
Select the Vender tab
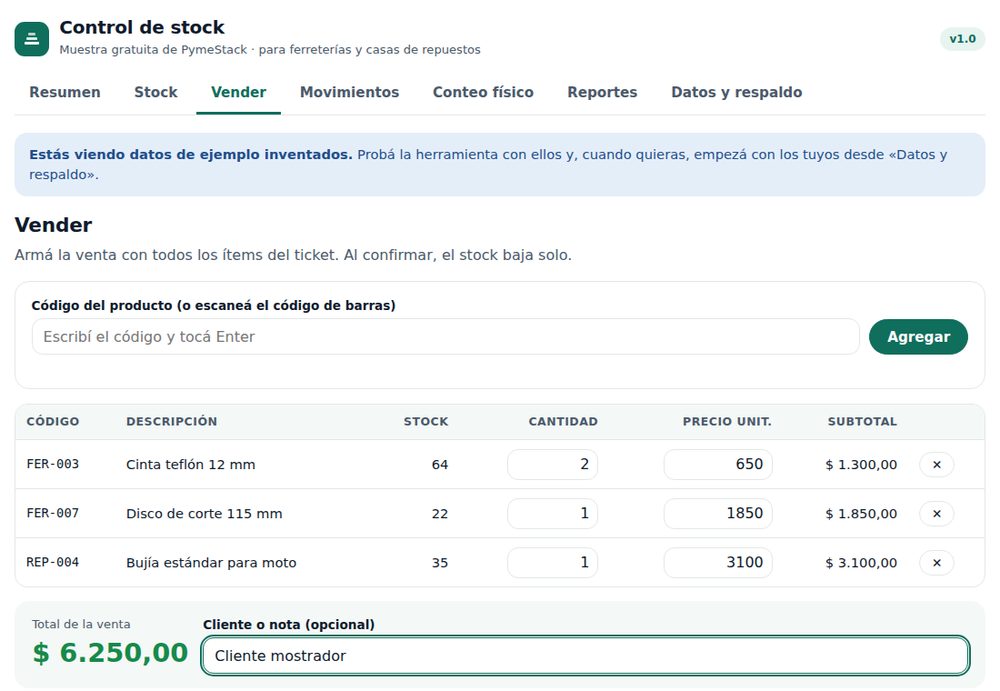point(239,93)
